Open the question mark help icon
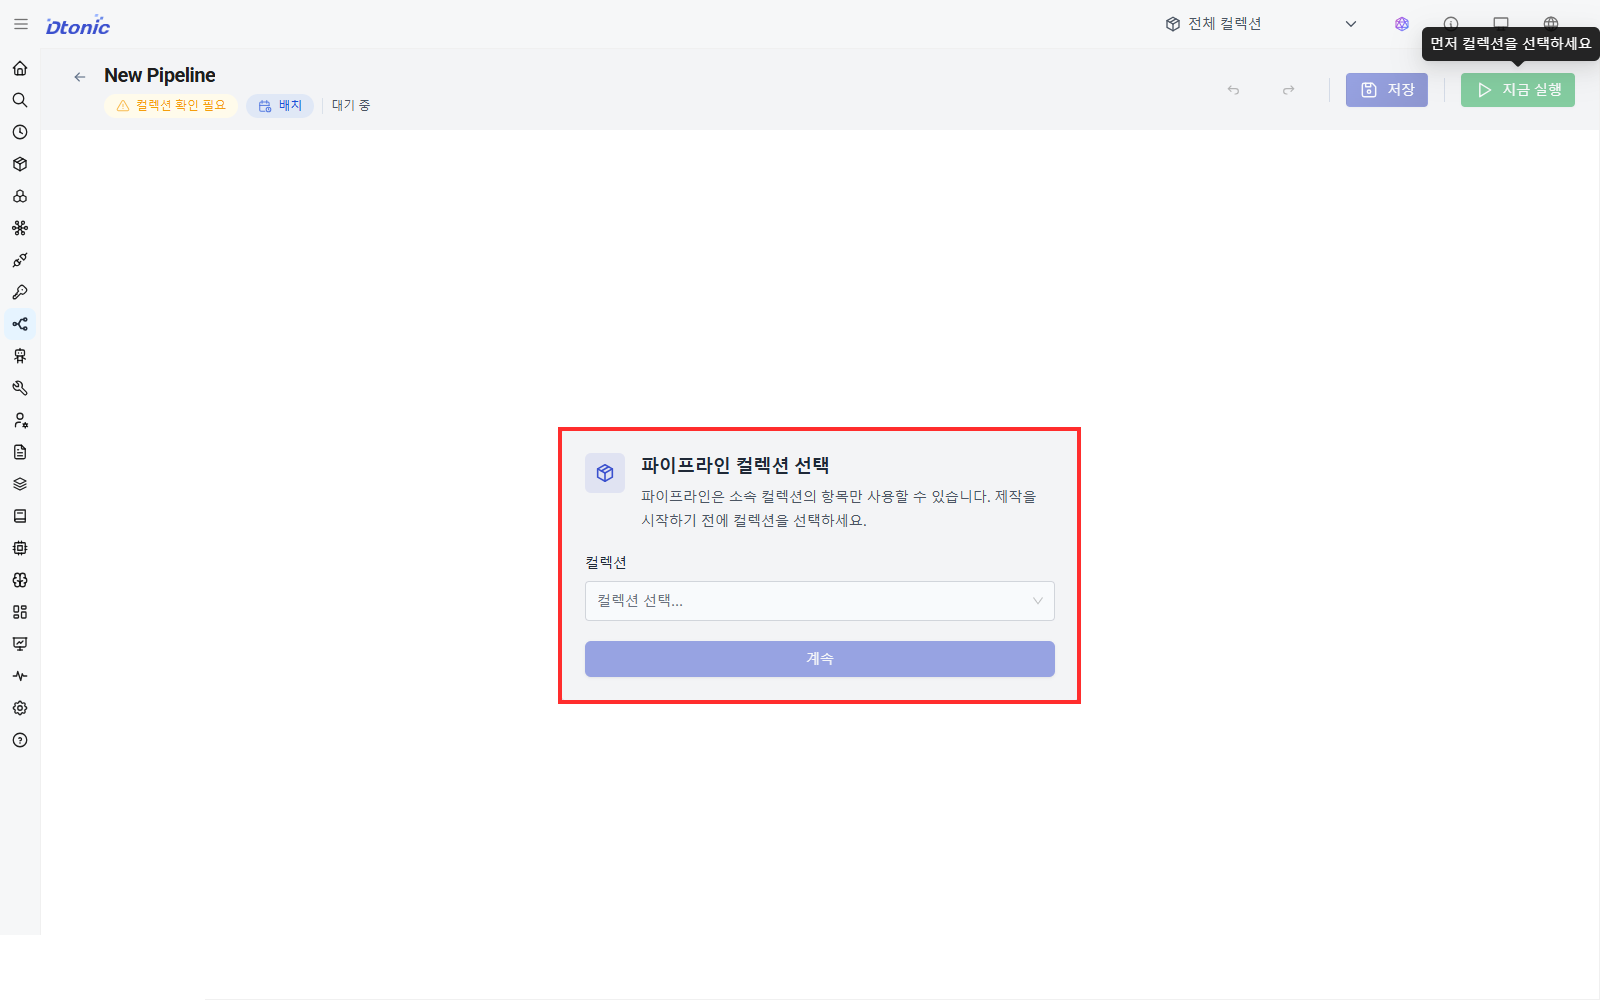The image size is (1600, 1000). tap(20, 740)
